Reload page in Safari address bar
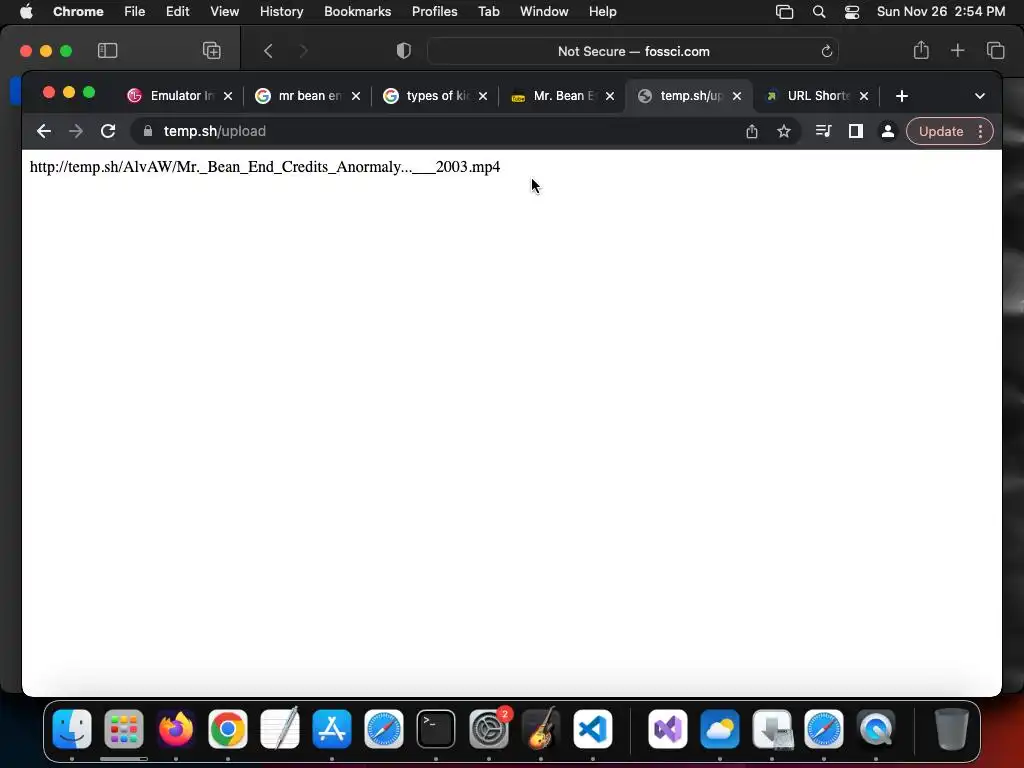The width and height of the screenshot is (1024, 768). (826, 52)
